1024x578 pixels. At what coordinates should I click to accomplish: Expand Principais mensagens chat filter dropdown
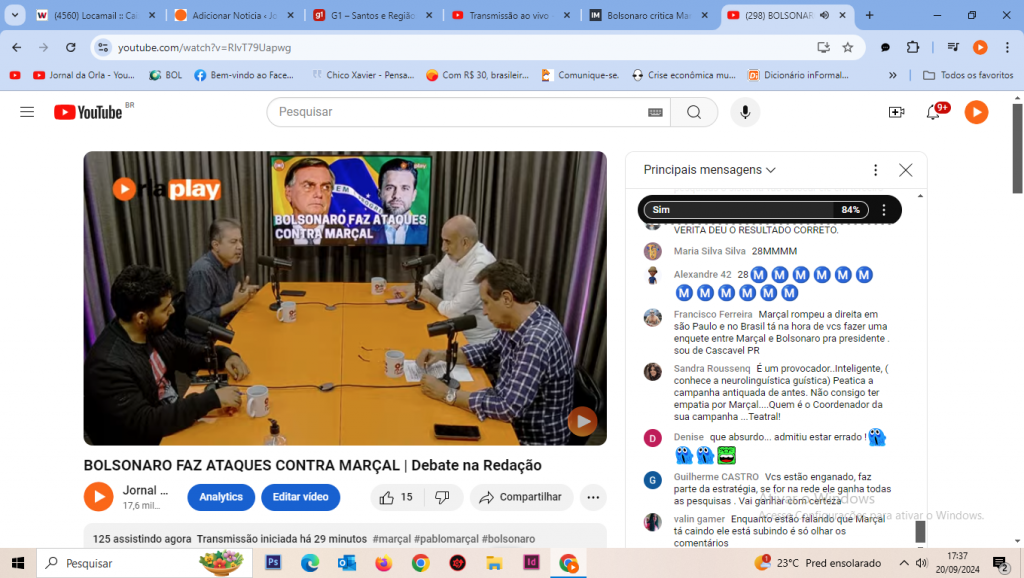click(x=709, y=170)
